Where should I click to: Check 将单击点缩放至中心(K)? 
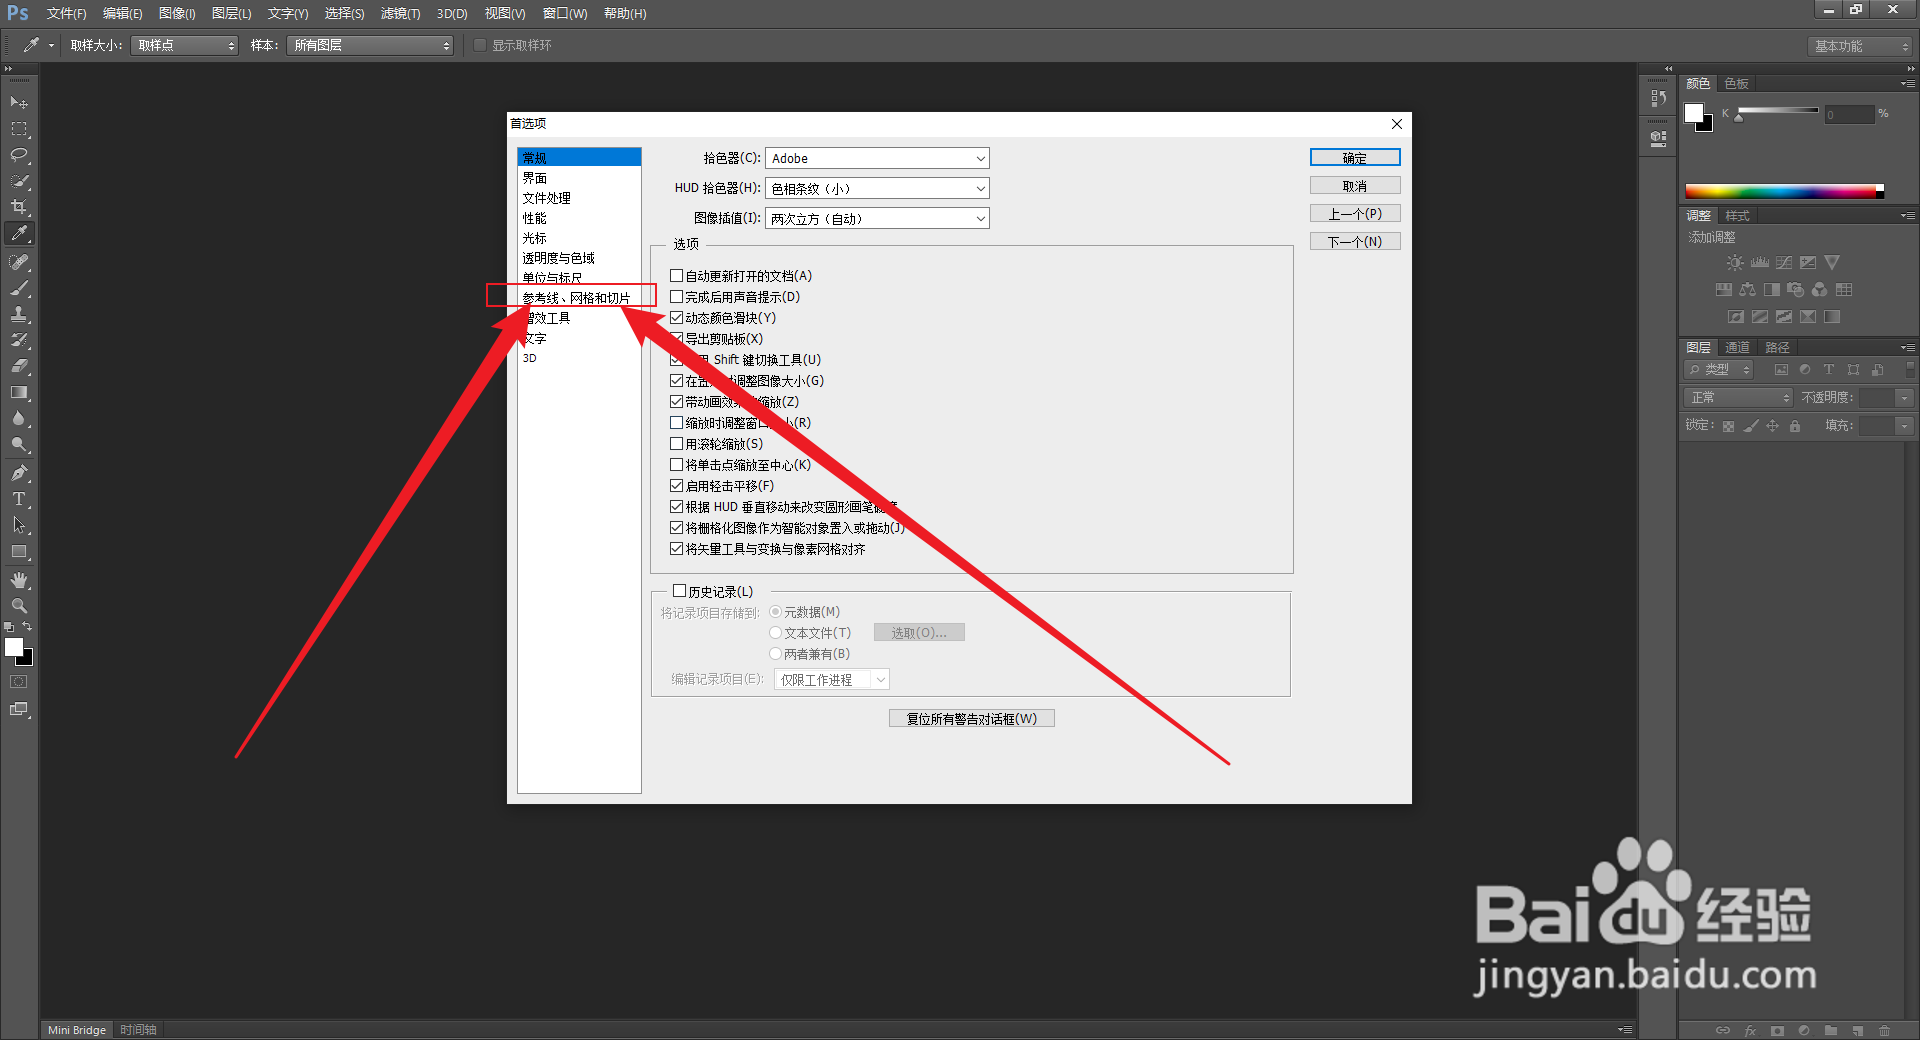(677, 465)
